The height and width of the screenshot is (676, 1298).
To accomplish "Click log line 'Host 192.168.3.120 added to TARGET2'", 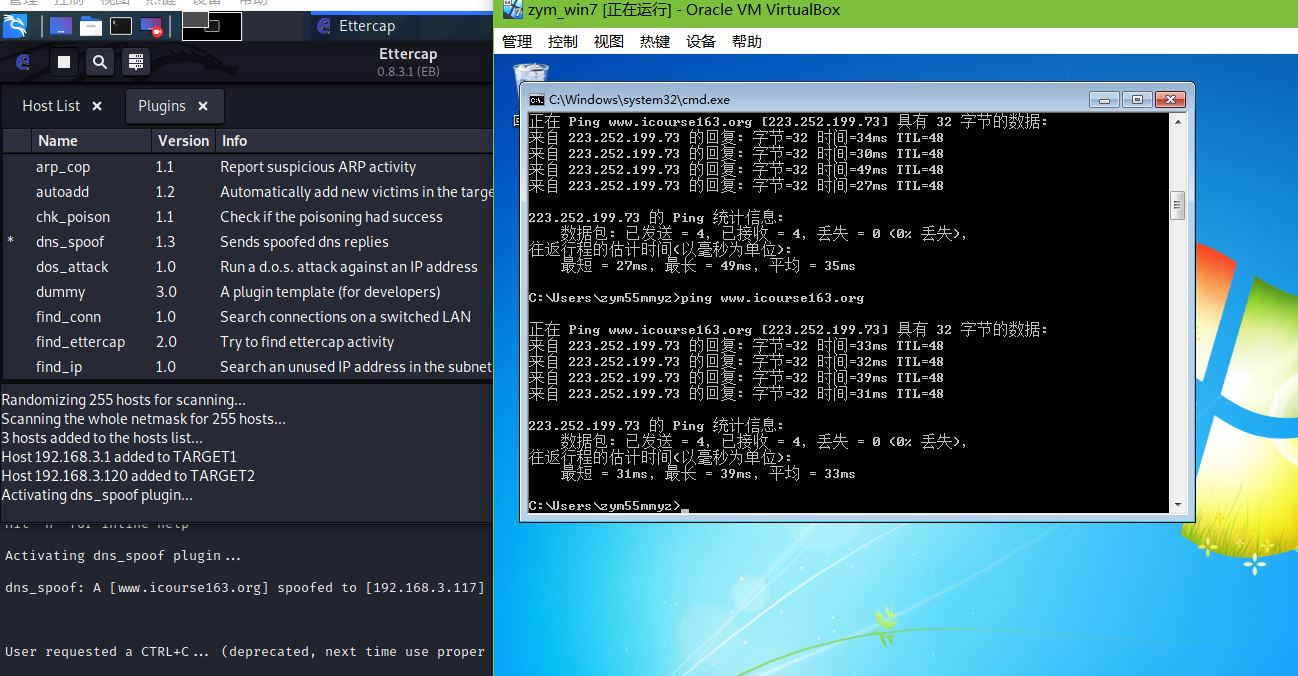I will pyautogui.click(x=128, y=476).
